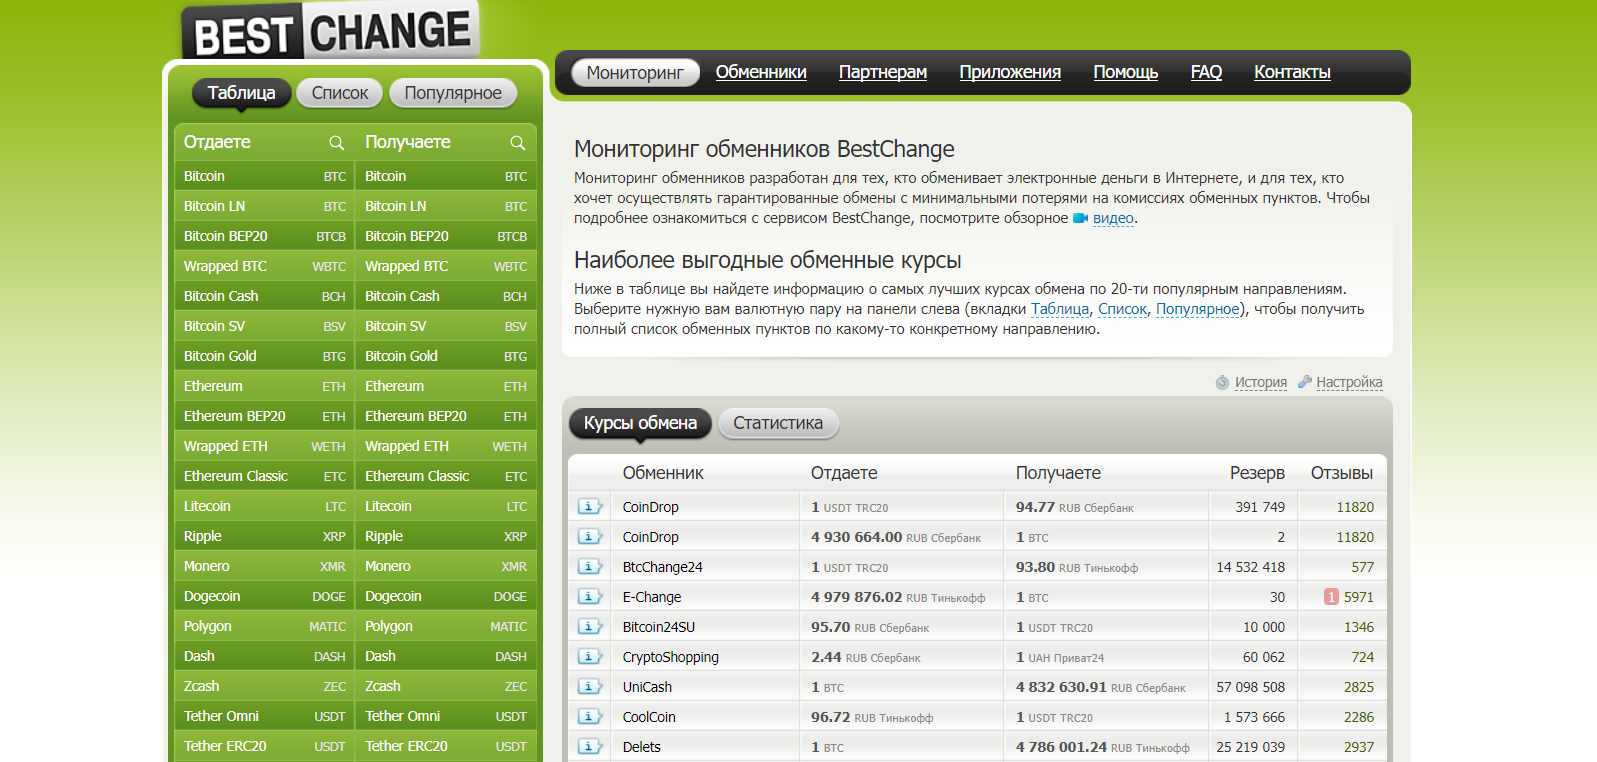Select the Статистика tab

click(x=778, y=423)
